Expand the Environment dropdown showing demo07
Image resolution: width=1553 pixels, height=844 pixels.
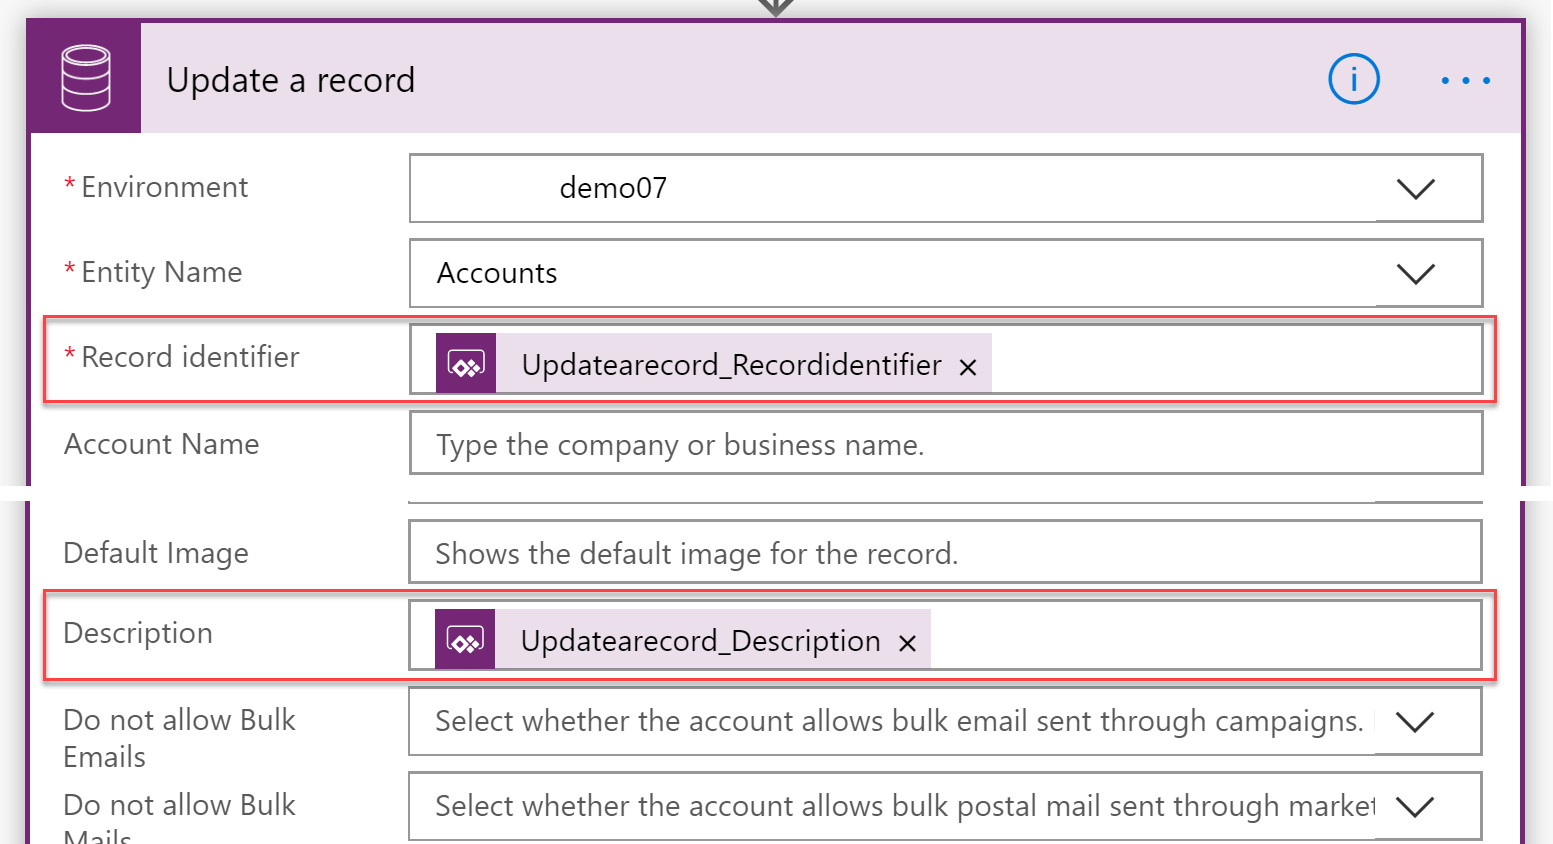coord(1415,188)
